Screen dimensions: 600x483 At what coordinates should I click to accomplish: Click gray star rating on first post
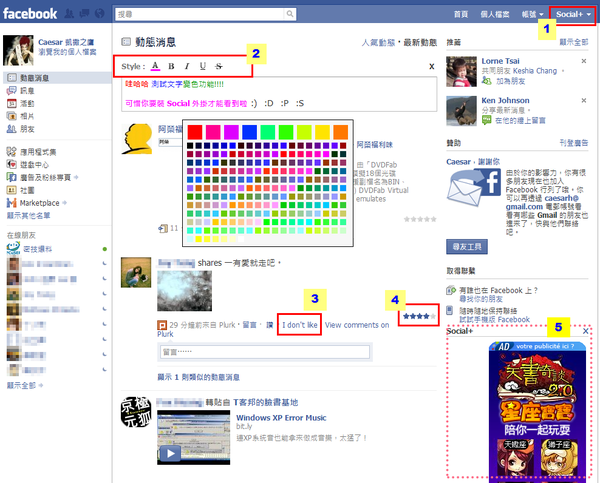420,219
